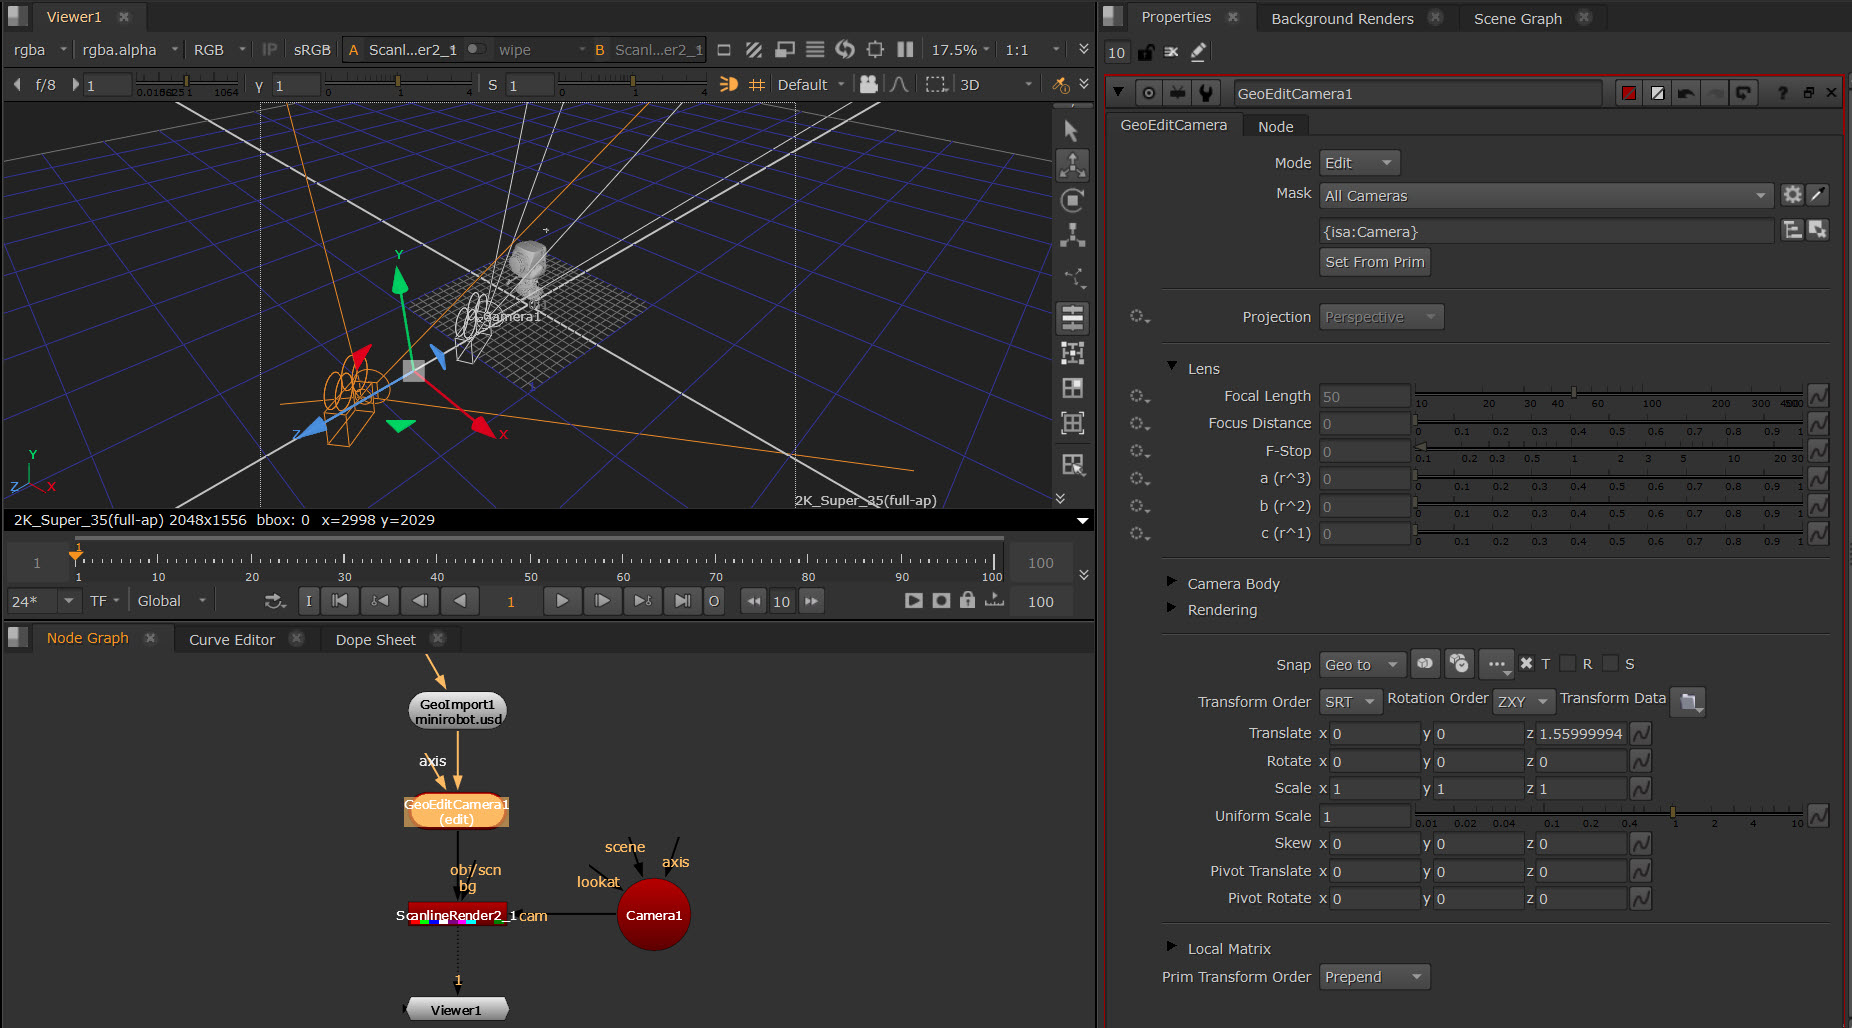Image resolution: width=1852 pixels, height=1028 pixels.
Task: Uncheck the T snap checkbox
Action: [x=1527, y=664]
